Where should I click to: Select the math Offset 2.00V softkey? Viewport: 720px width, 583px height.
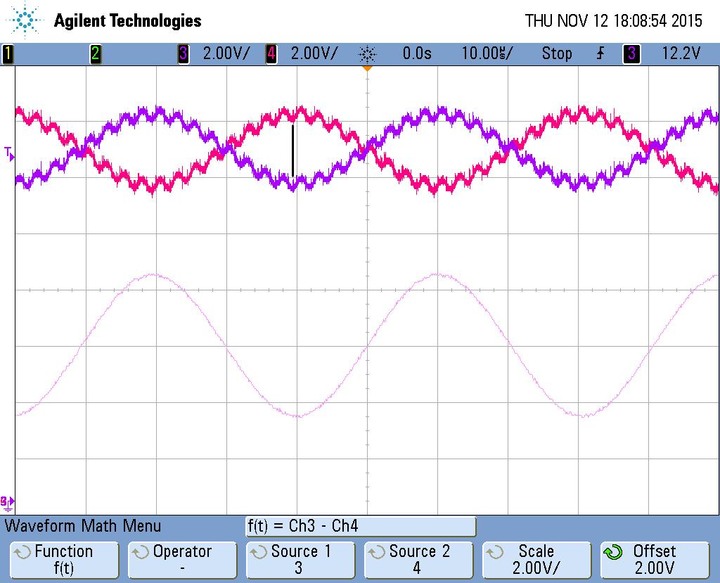click(x=654, y=559)
